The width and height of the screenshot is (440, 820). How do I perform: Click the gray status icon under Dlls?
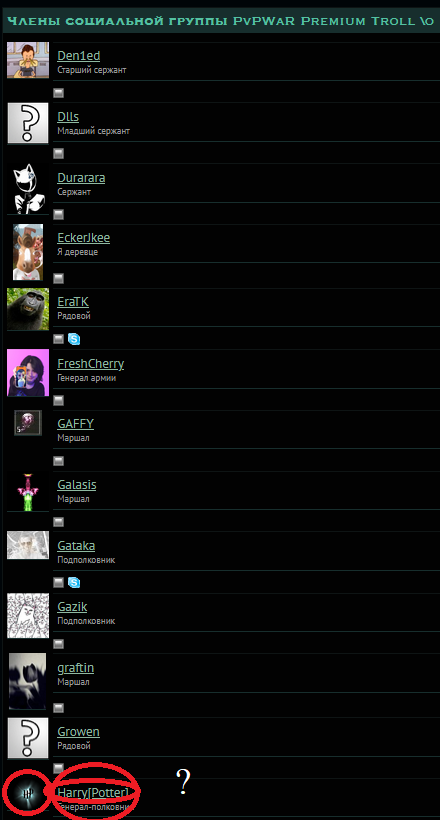59,153
